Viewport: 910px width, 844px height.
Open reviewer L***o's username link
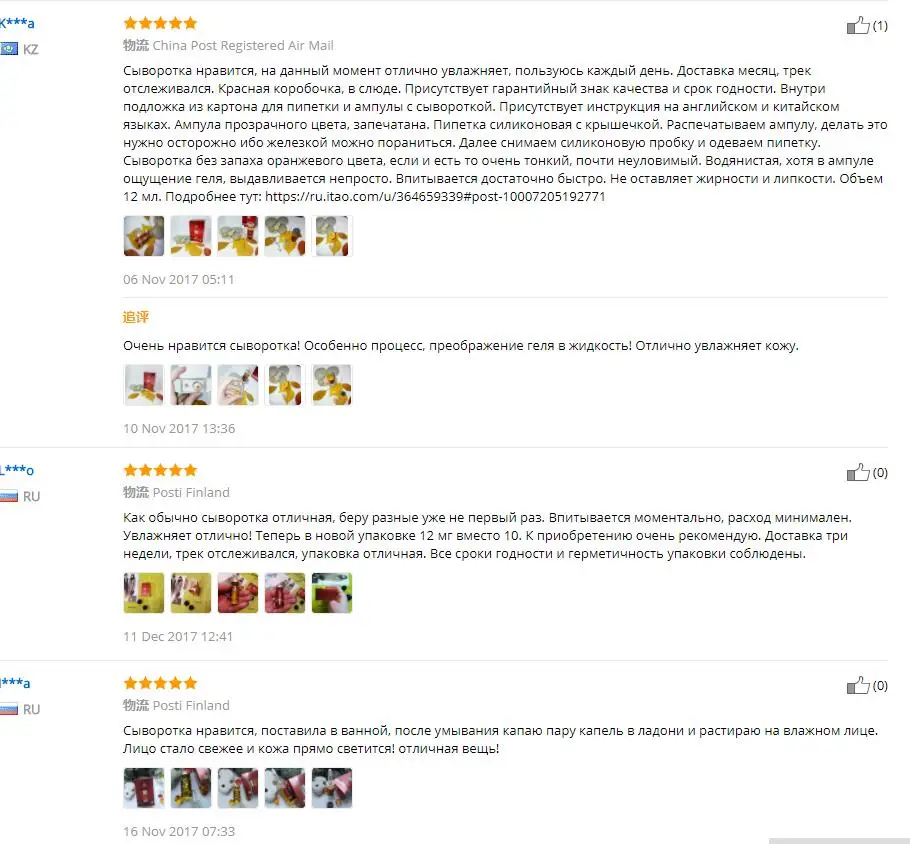pos(17,470)
